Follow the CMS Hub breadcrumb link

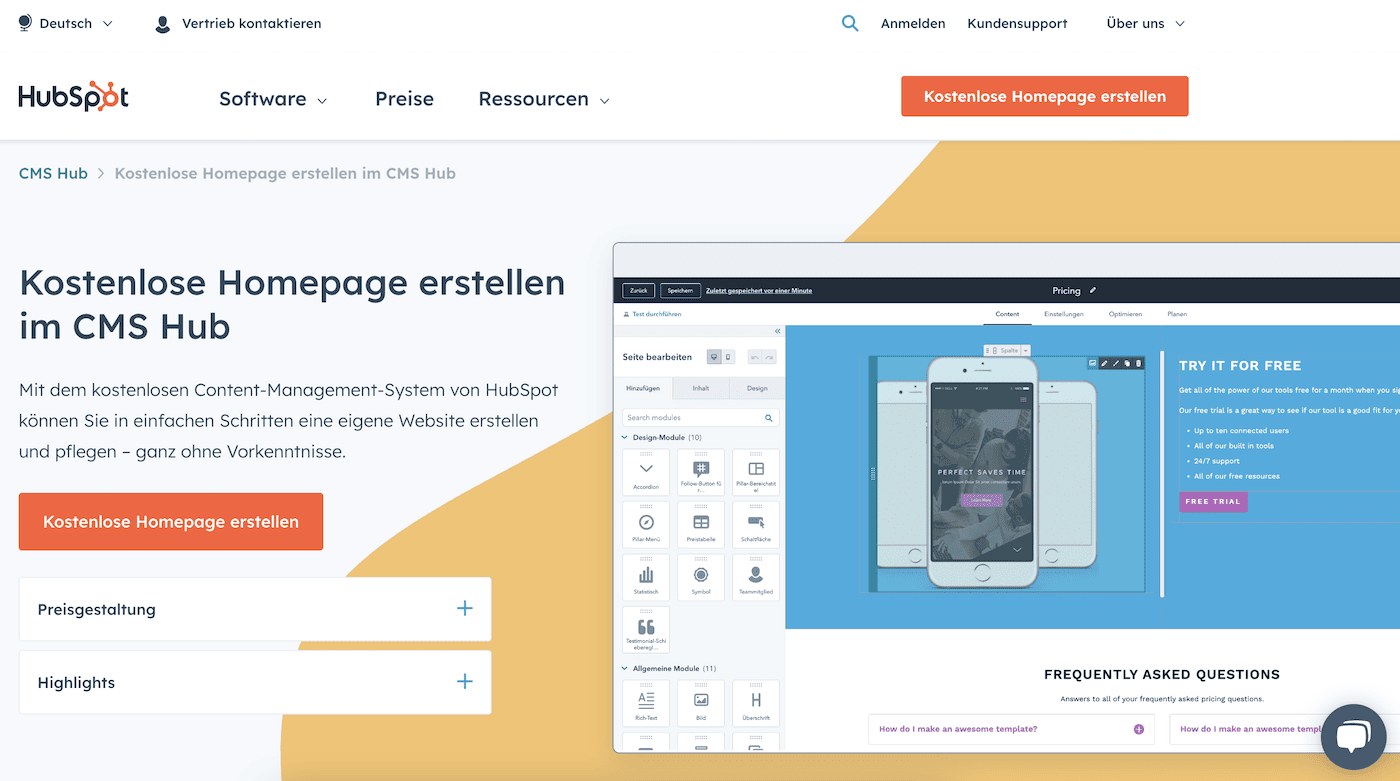53,173
